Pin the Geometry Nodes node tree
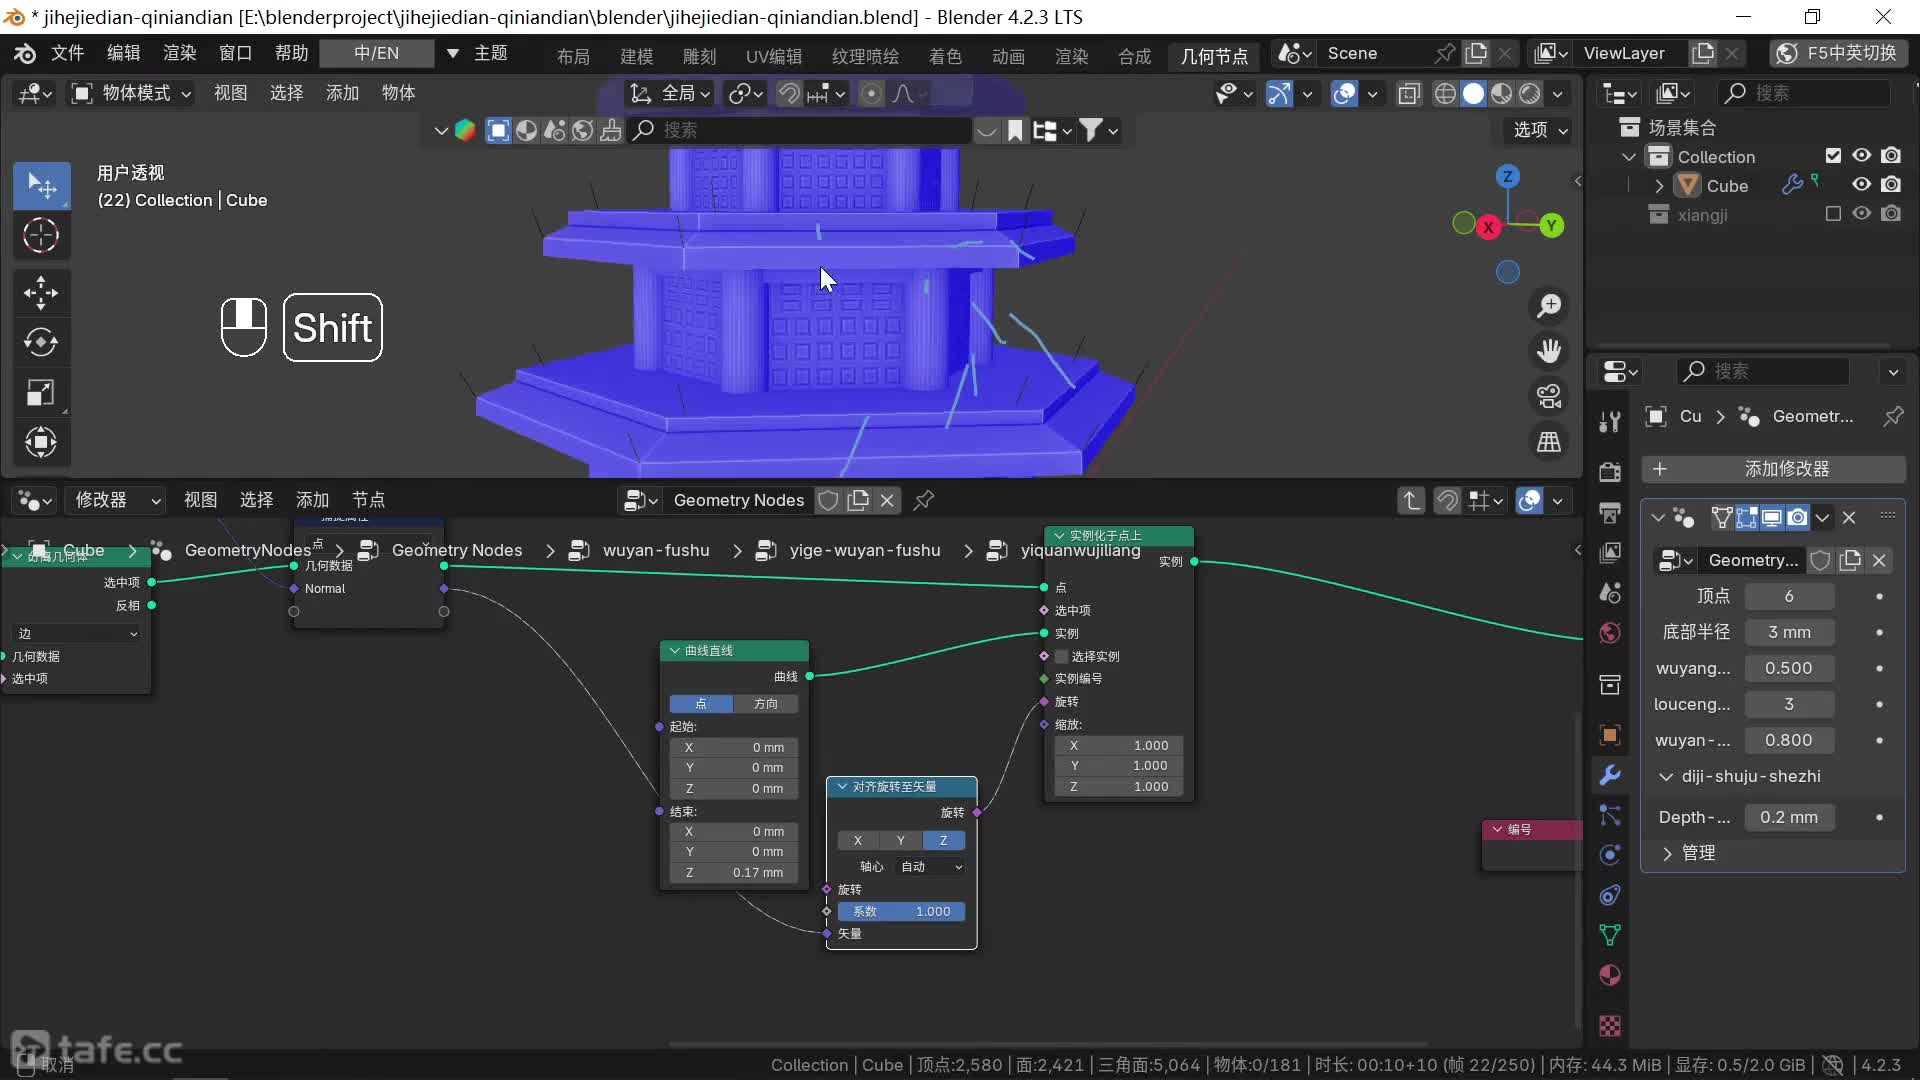 924,500
